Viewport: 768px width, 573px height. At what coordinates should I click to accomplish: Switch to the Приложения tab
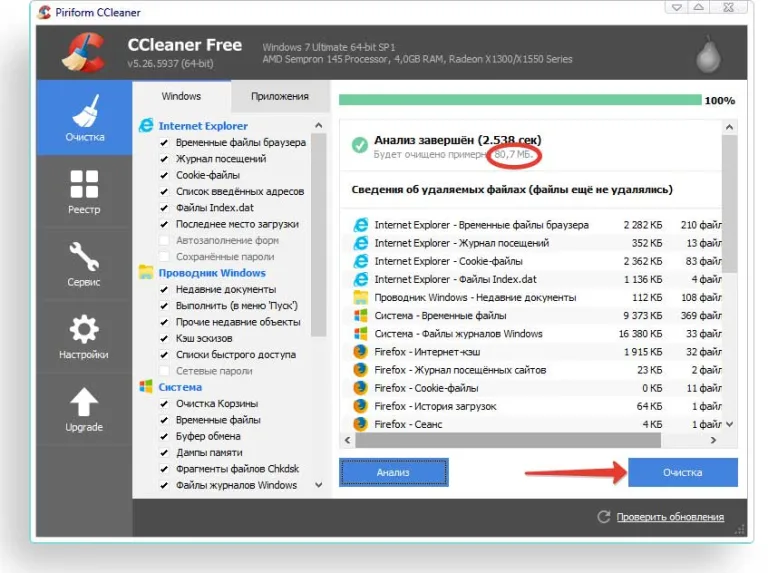(x=280, y=96)
